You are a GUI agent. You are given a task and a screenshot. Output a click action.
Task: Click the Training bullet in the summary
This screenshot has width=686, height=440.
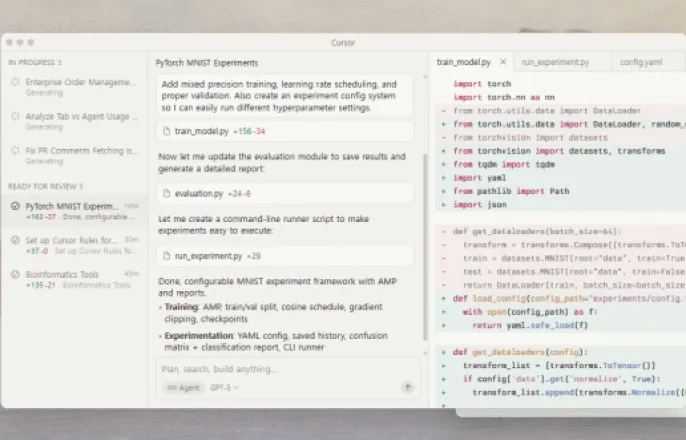coord(273,313)
